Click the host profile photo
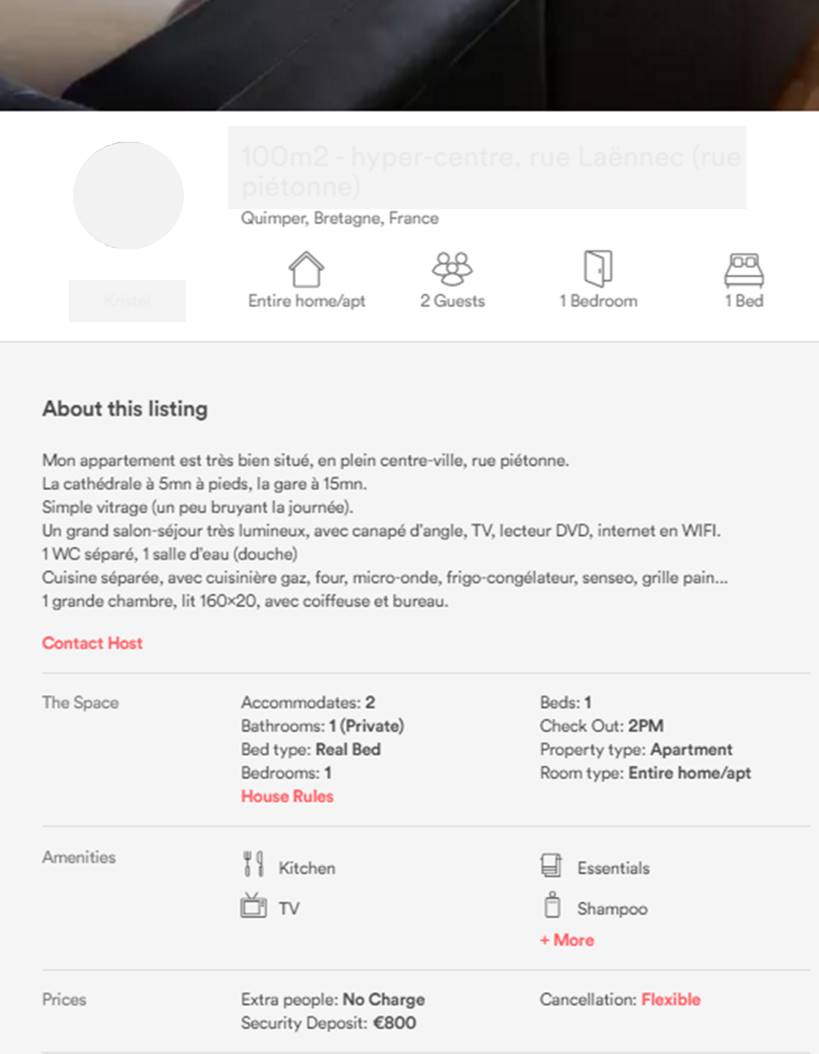This screenshot has height=1054, width=819. click(128, 196)
